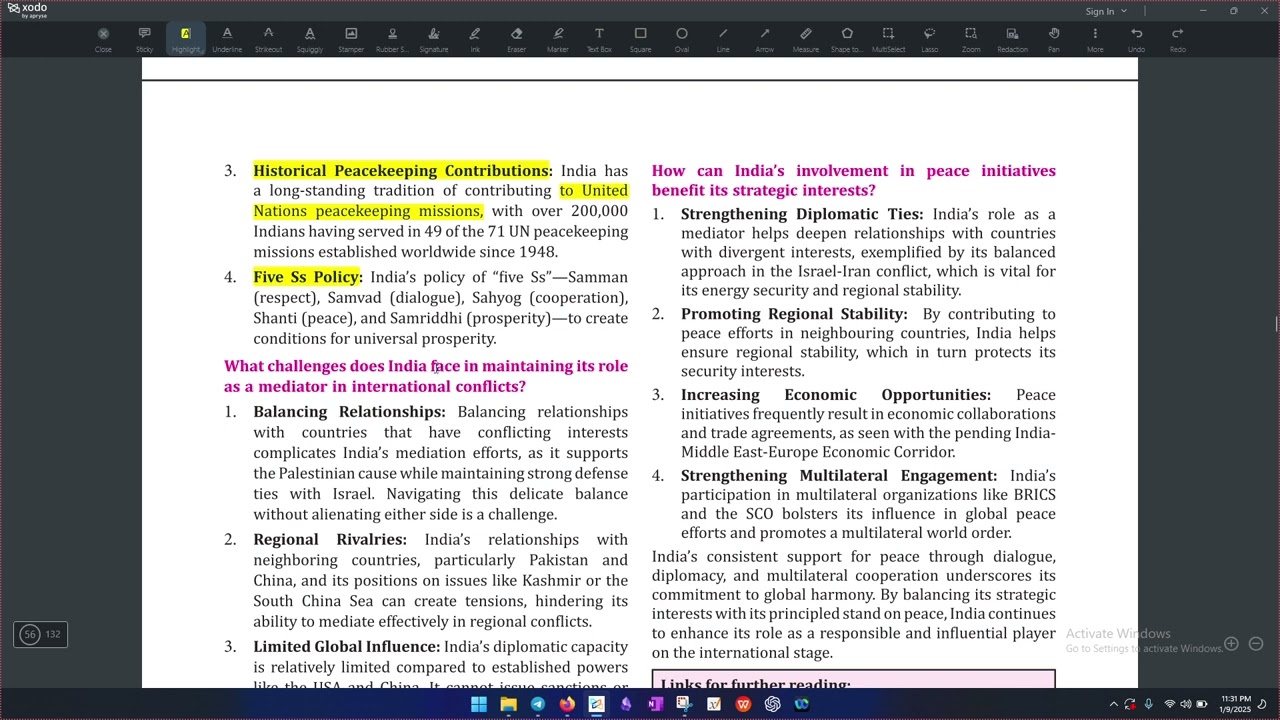The image size is (1280, 720).
Task: Select the Text Box tool
Action: tap(599, 39)
